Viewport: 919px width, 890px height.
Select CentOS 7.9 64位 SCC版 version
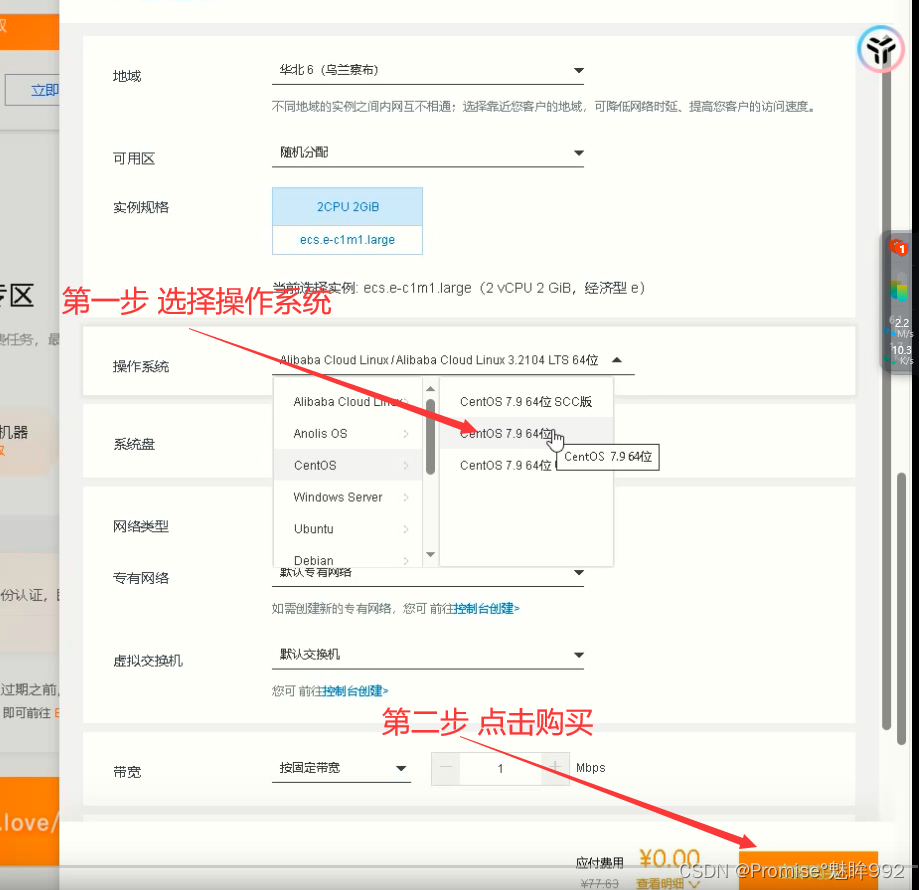click(x=526, y=401)
